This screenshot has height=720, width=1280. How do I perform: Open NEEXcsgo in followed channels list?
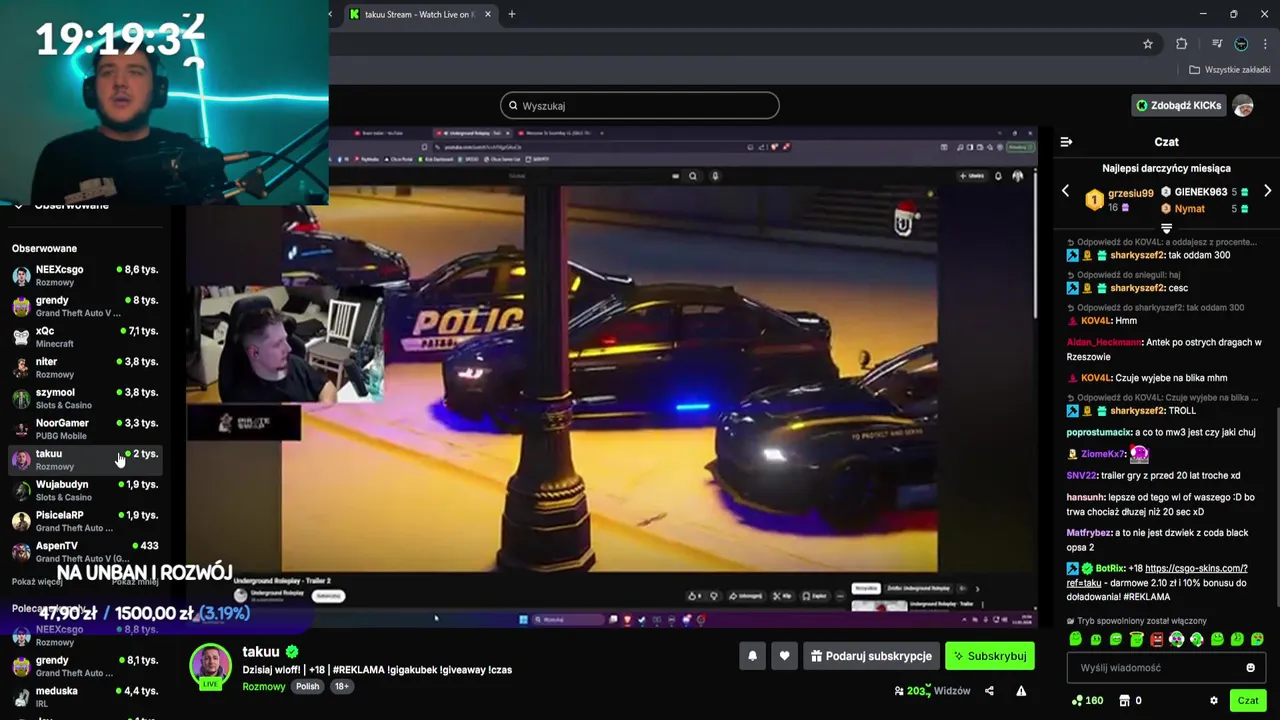tap(84, 276)
